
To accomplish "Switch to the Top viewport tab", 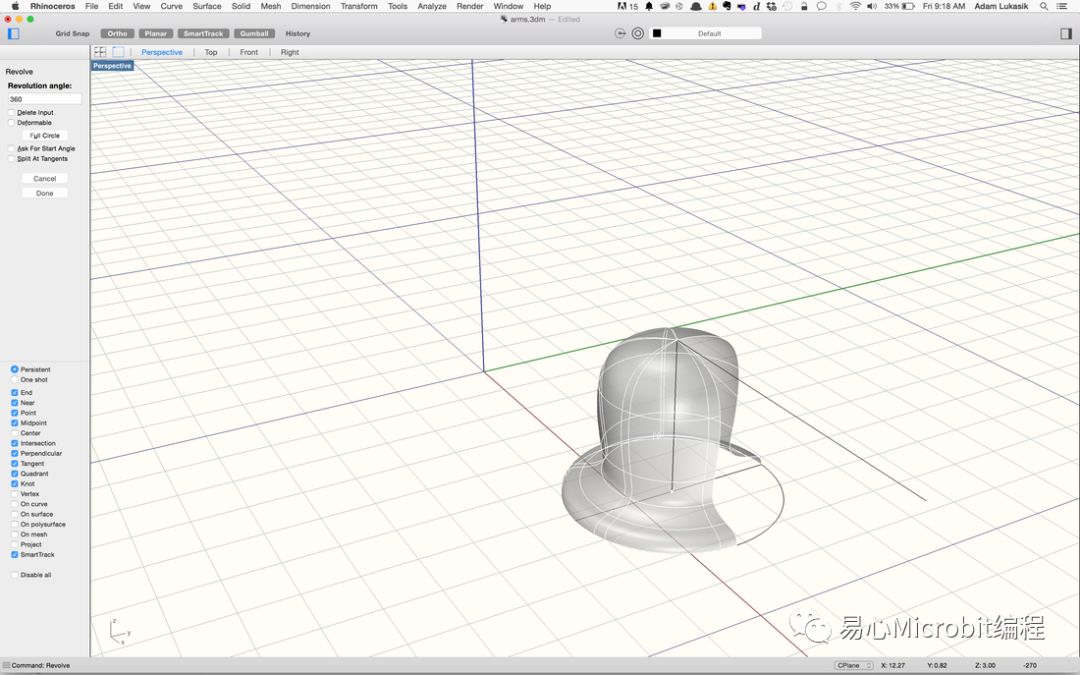I will pos(211,52).
